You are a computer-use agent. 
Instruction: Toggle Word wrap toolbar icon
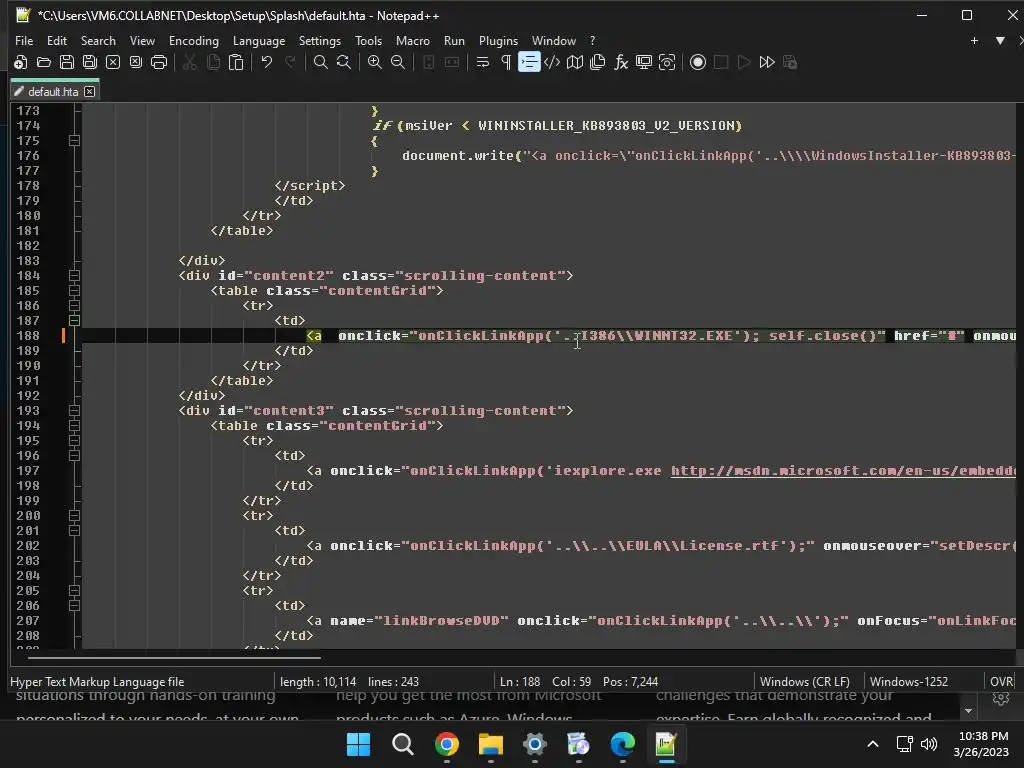tap(483, 62)
